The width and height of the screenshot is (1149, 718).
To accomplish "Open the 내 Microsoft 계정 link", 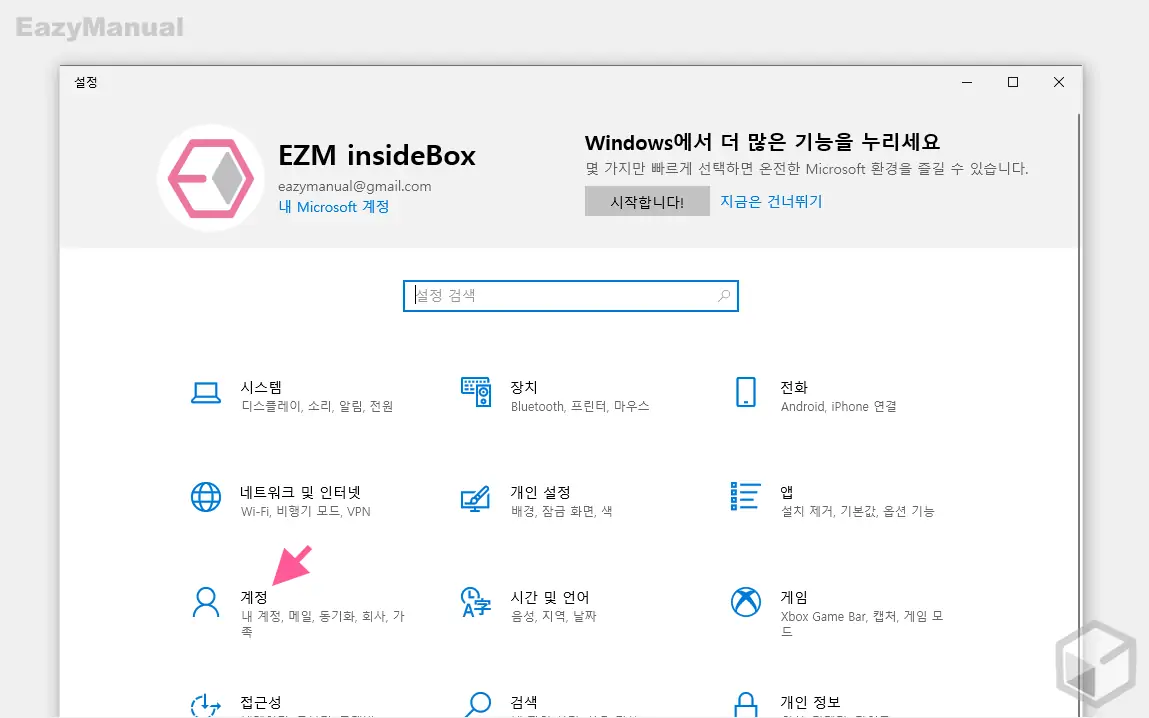I will click(333, 207).
